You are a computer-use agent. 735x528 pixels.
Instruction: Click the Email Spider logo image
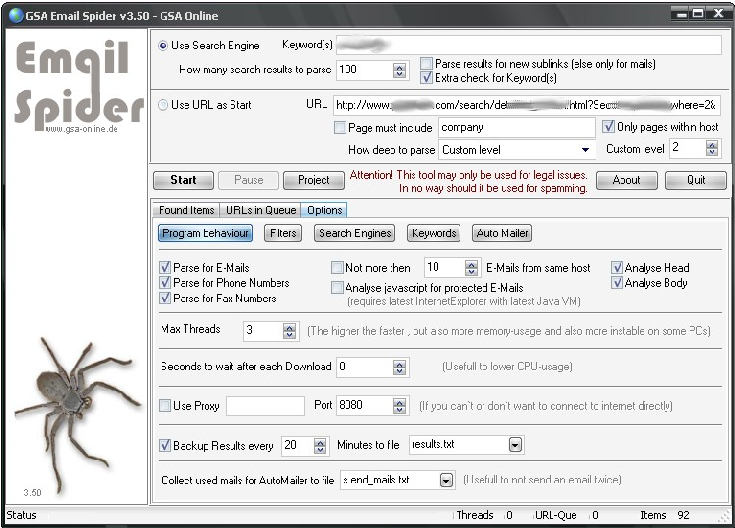[79, 85]
